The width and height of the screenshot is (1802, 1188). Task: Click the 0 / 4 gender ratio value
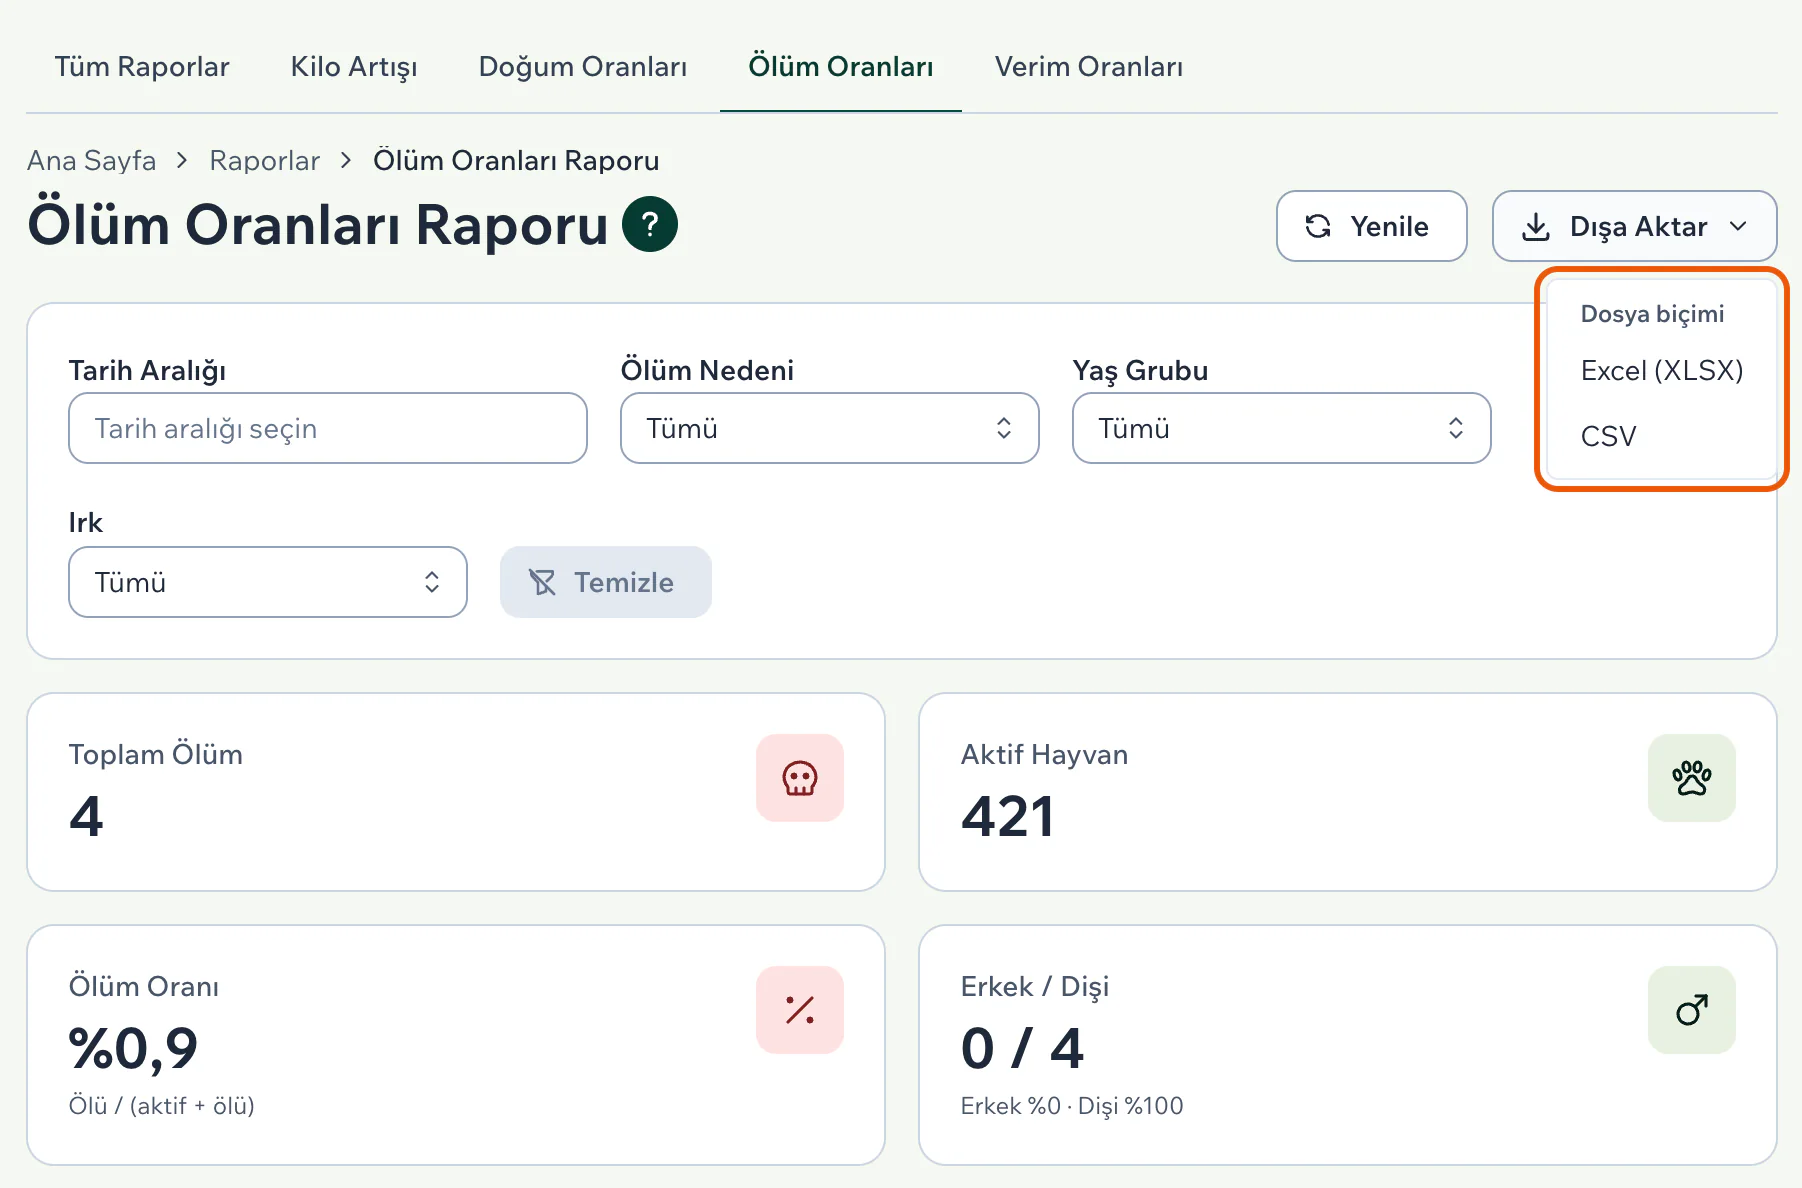click(1022, 1048)
